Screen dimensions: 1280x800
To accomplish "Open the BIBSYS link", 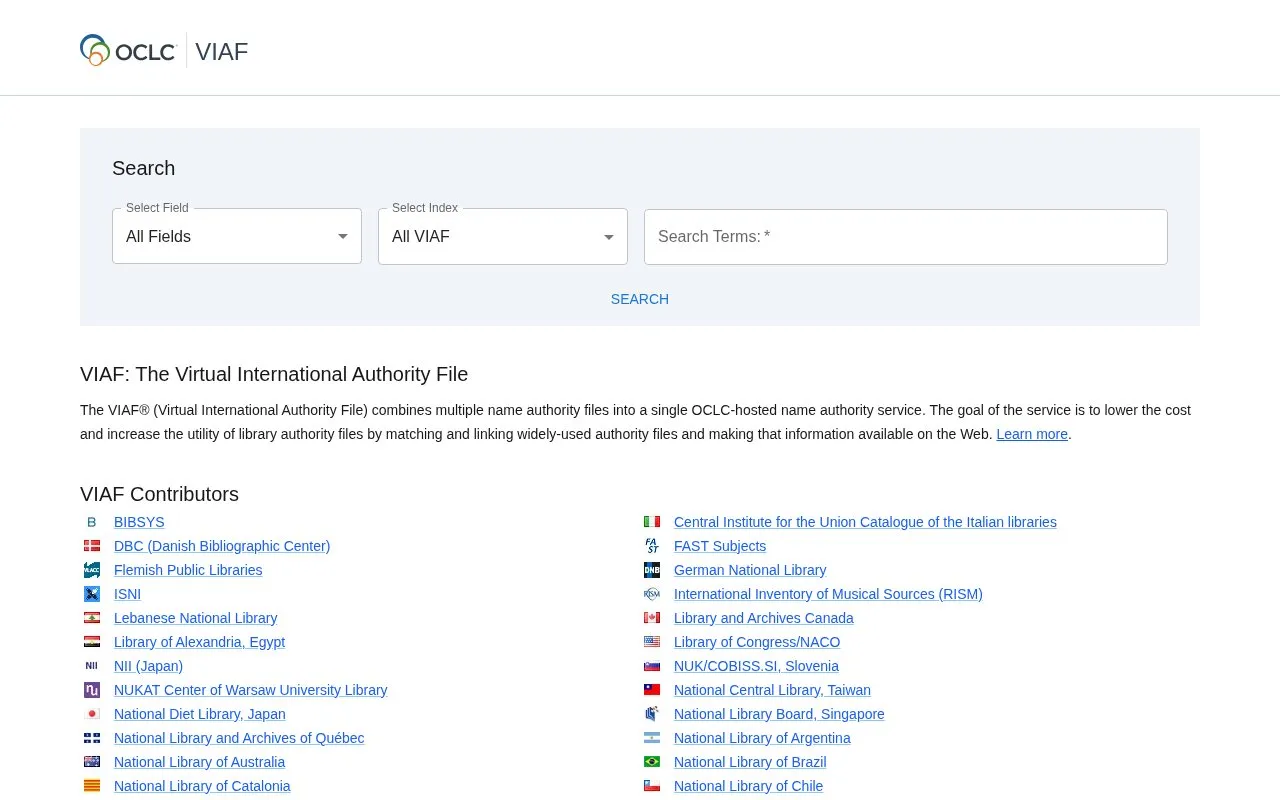I will [x=139, y=522].
